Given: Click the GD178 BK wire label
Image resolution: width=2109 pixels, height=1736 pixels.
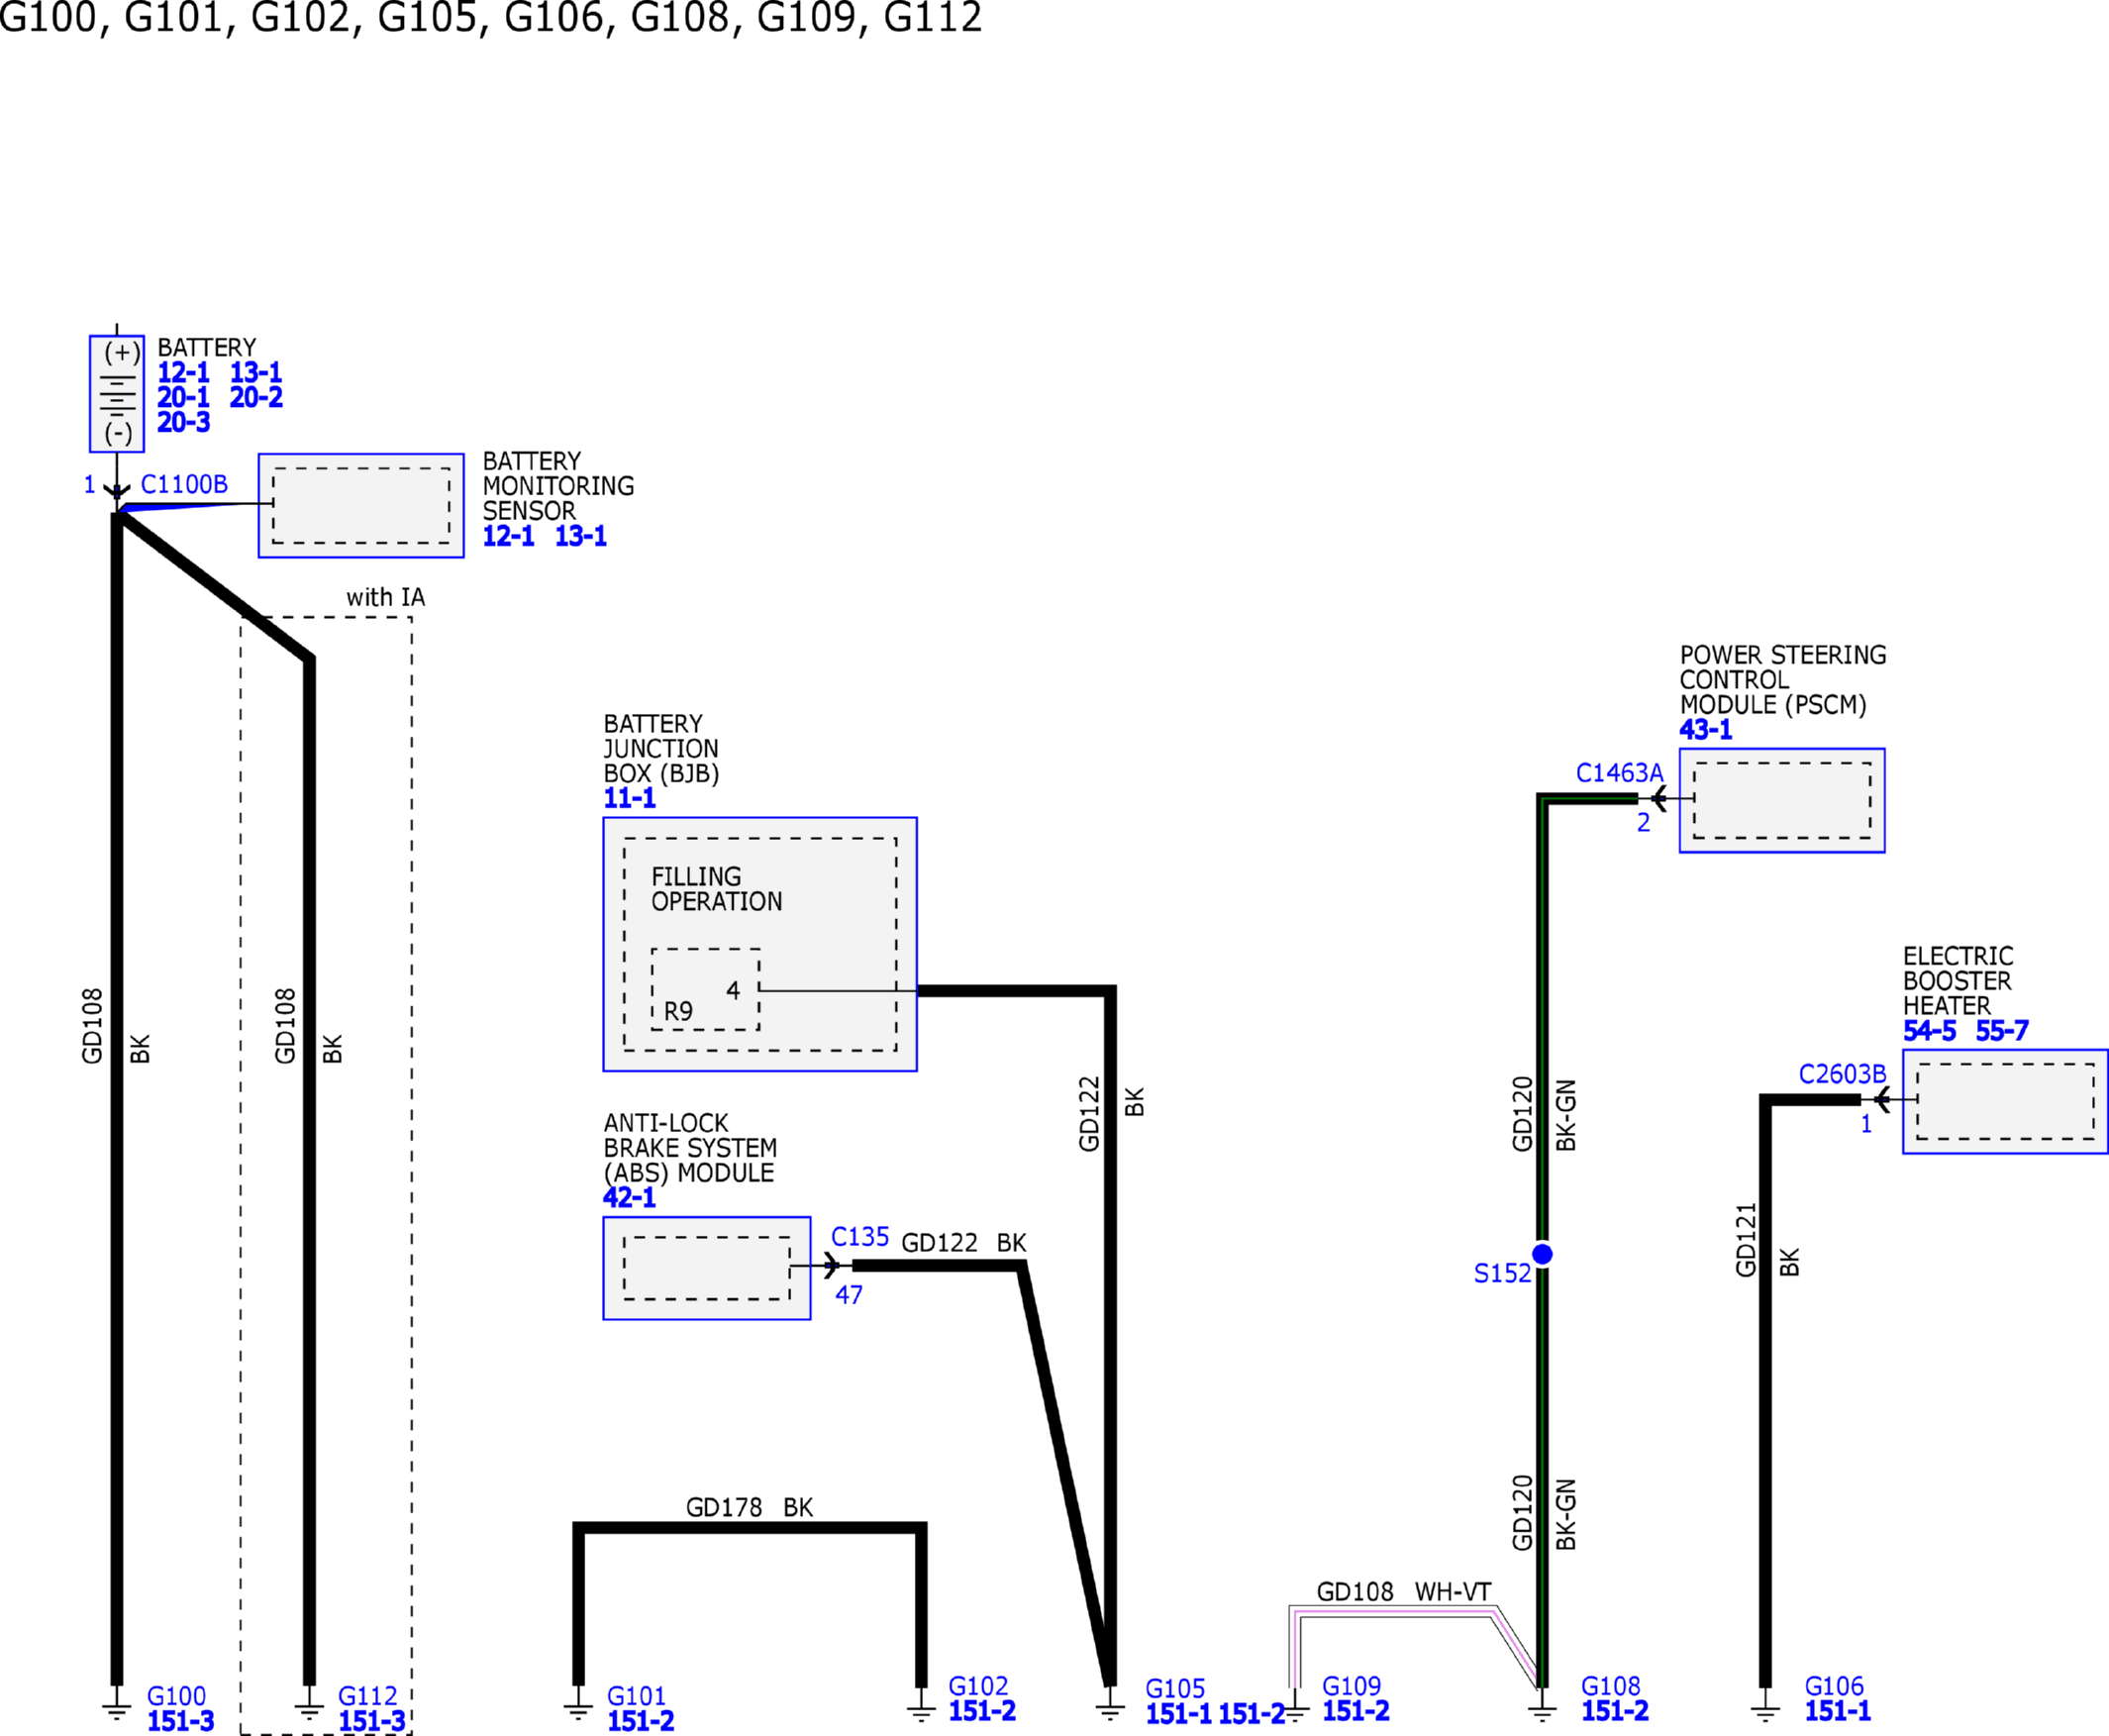Looking at the screenshot, I should click(749, 1507).
